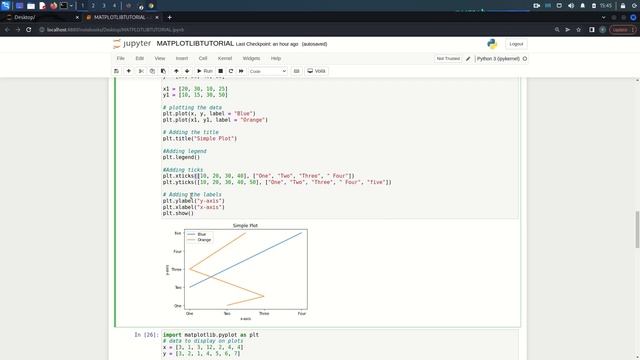Click the Simple Plot output chart

point(237,271)
